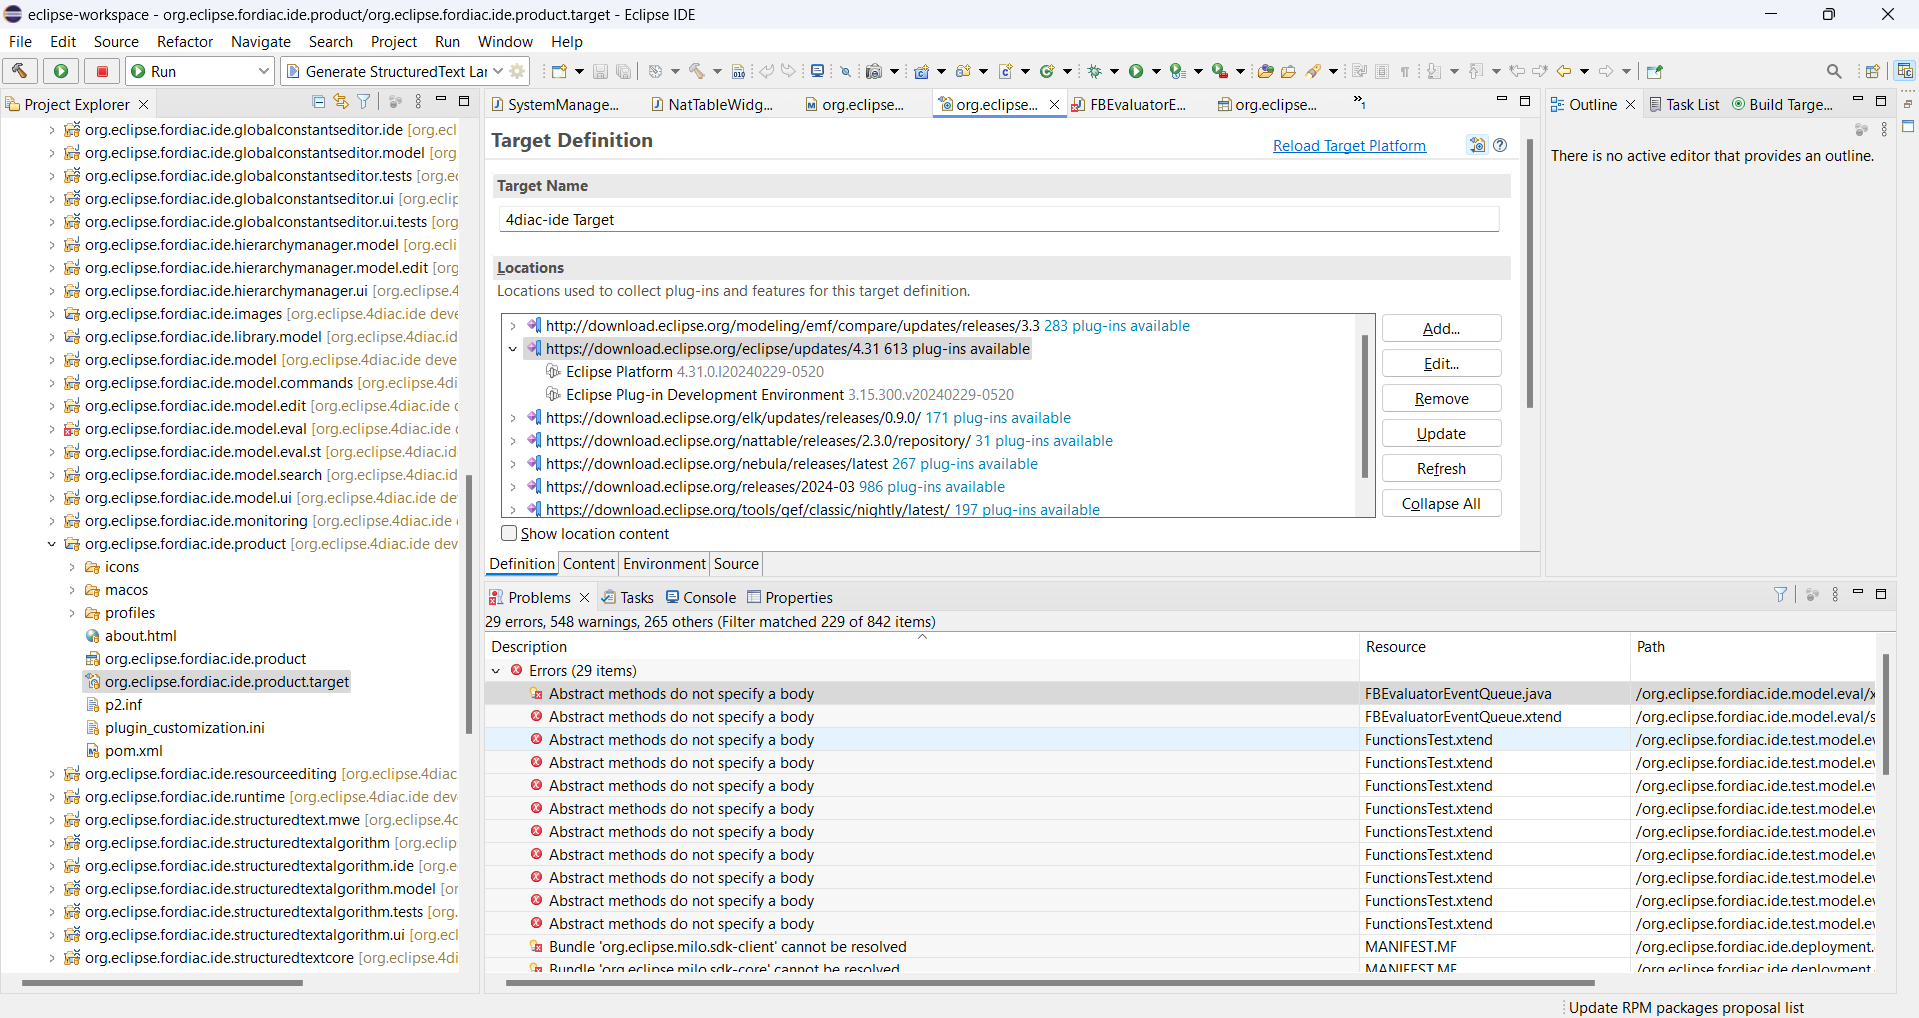Click the Target Name input field
1919x1018 pixels.
(998, 220)
